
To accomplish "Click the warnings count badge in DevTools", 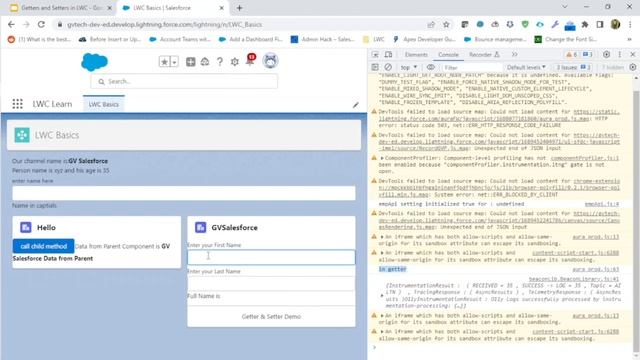I will point(572,54).
